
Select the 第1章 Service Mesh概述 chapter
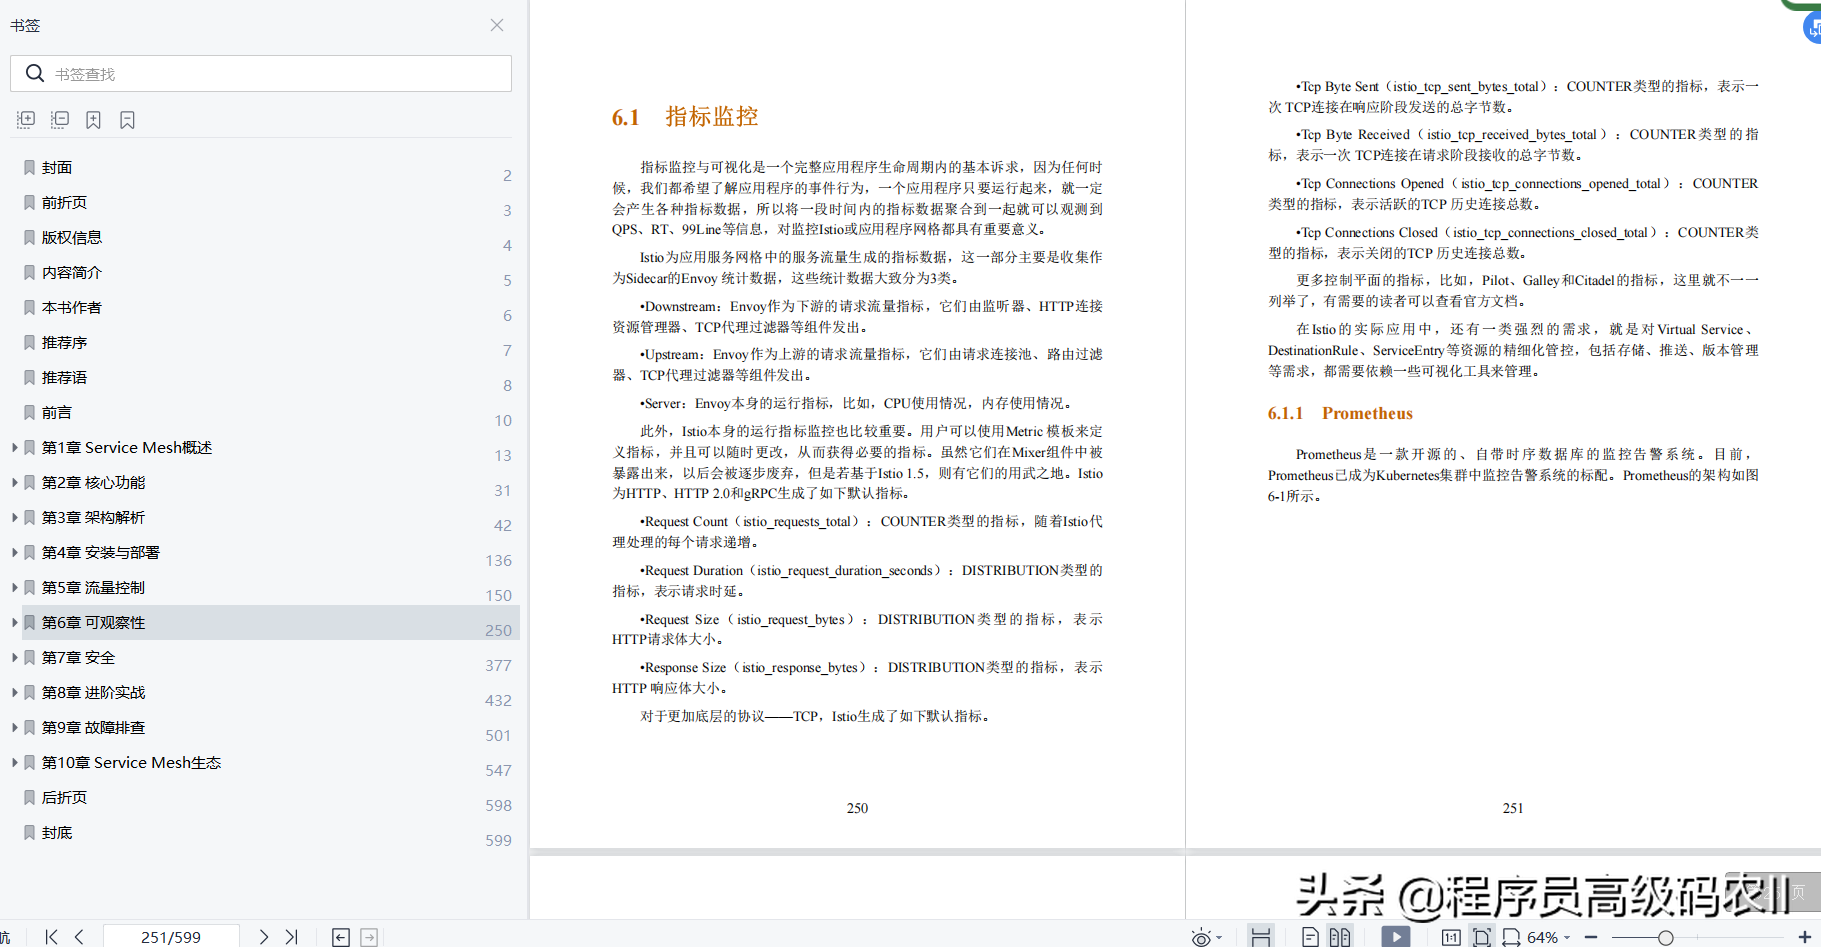pyautogui.click(x=127, y=447)
